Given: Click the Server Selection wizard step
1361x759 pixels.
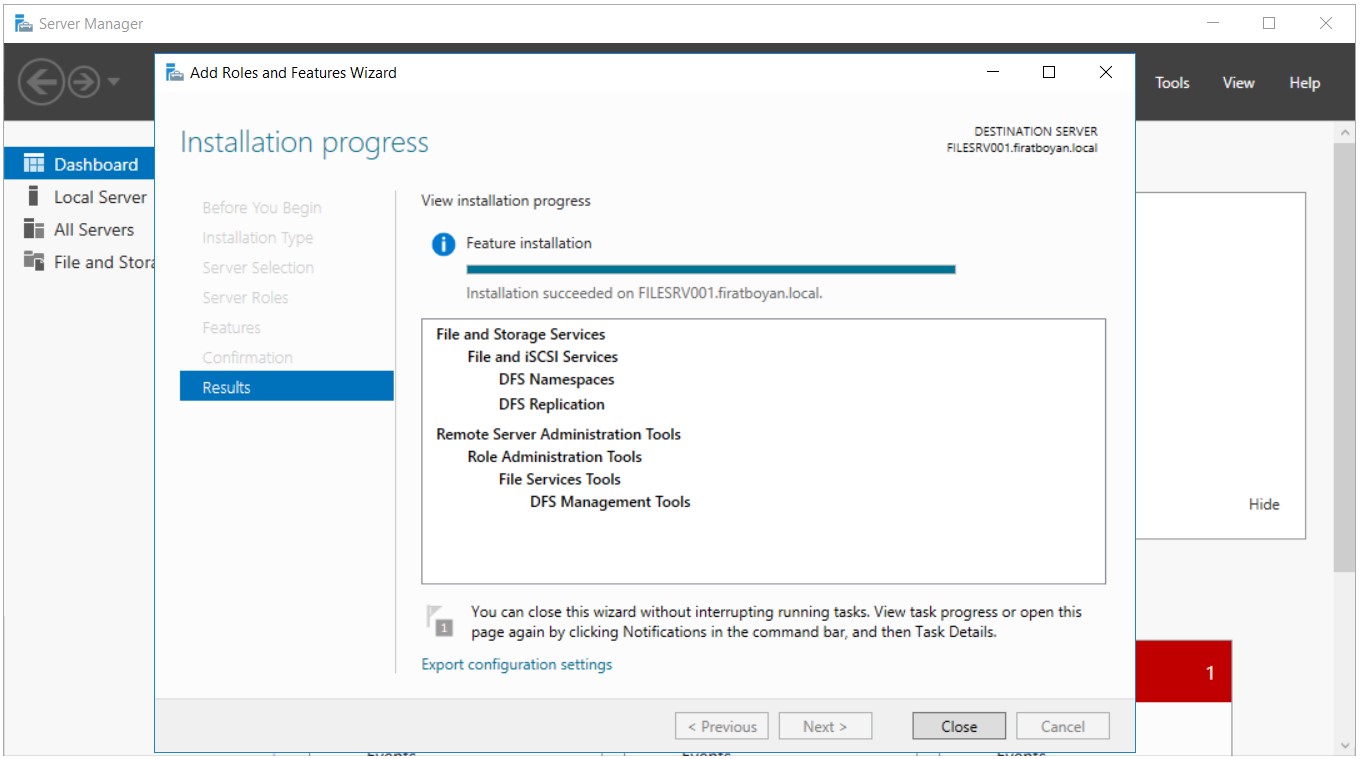Looking at the screenshot, I should click(258, 267).
